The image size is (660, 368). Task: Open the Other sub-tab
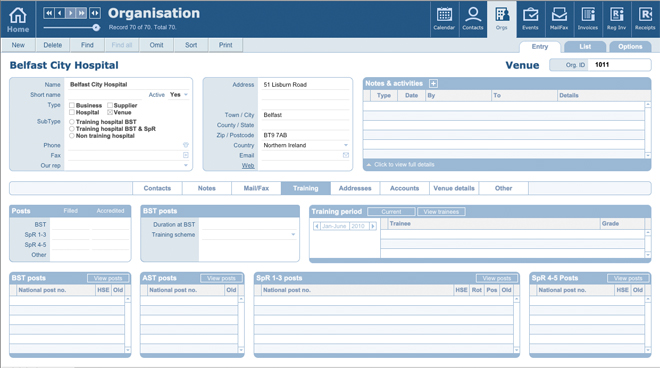[503, 188]
